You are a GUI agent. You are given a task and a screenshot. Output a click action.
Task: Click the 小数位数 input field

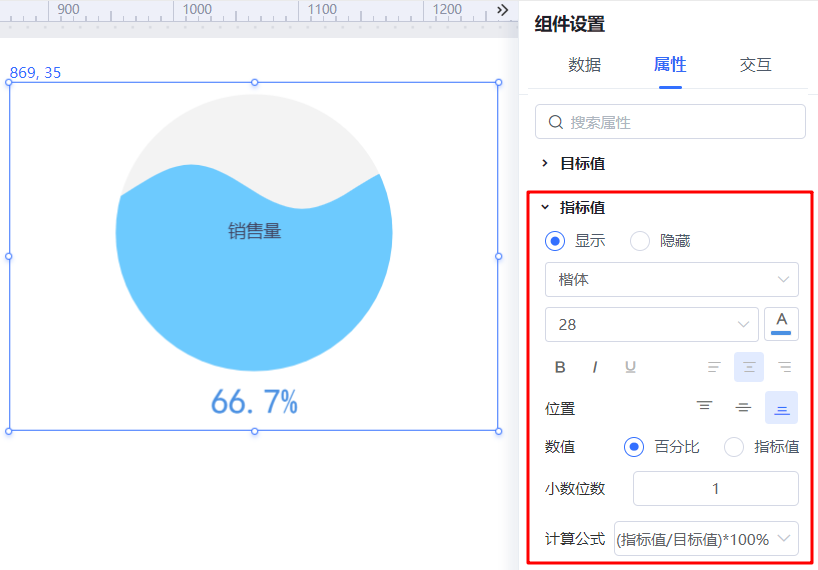(716, 489)
